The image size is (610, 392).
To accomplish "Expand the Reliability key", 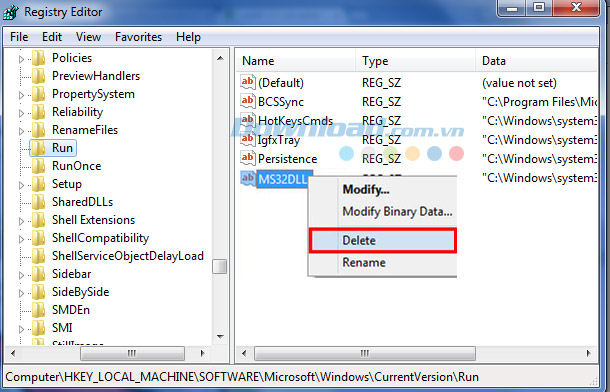I will 21,113.
